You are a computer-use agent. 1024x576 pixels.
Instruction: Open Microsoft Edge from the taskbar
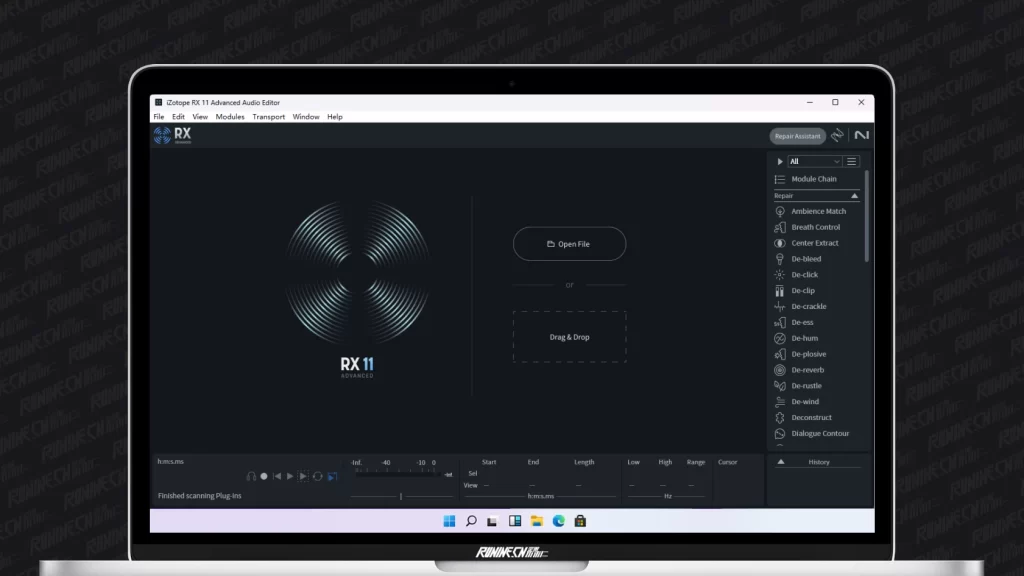[x=558, y=521]
